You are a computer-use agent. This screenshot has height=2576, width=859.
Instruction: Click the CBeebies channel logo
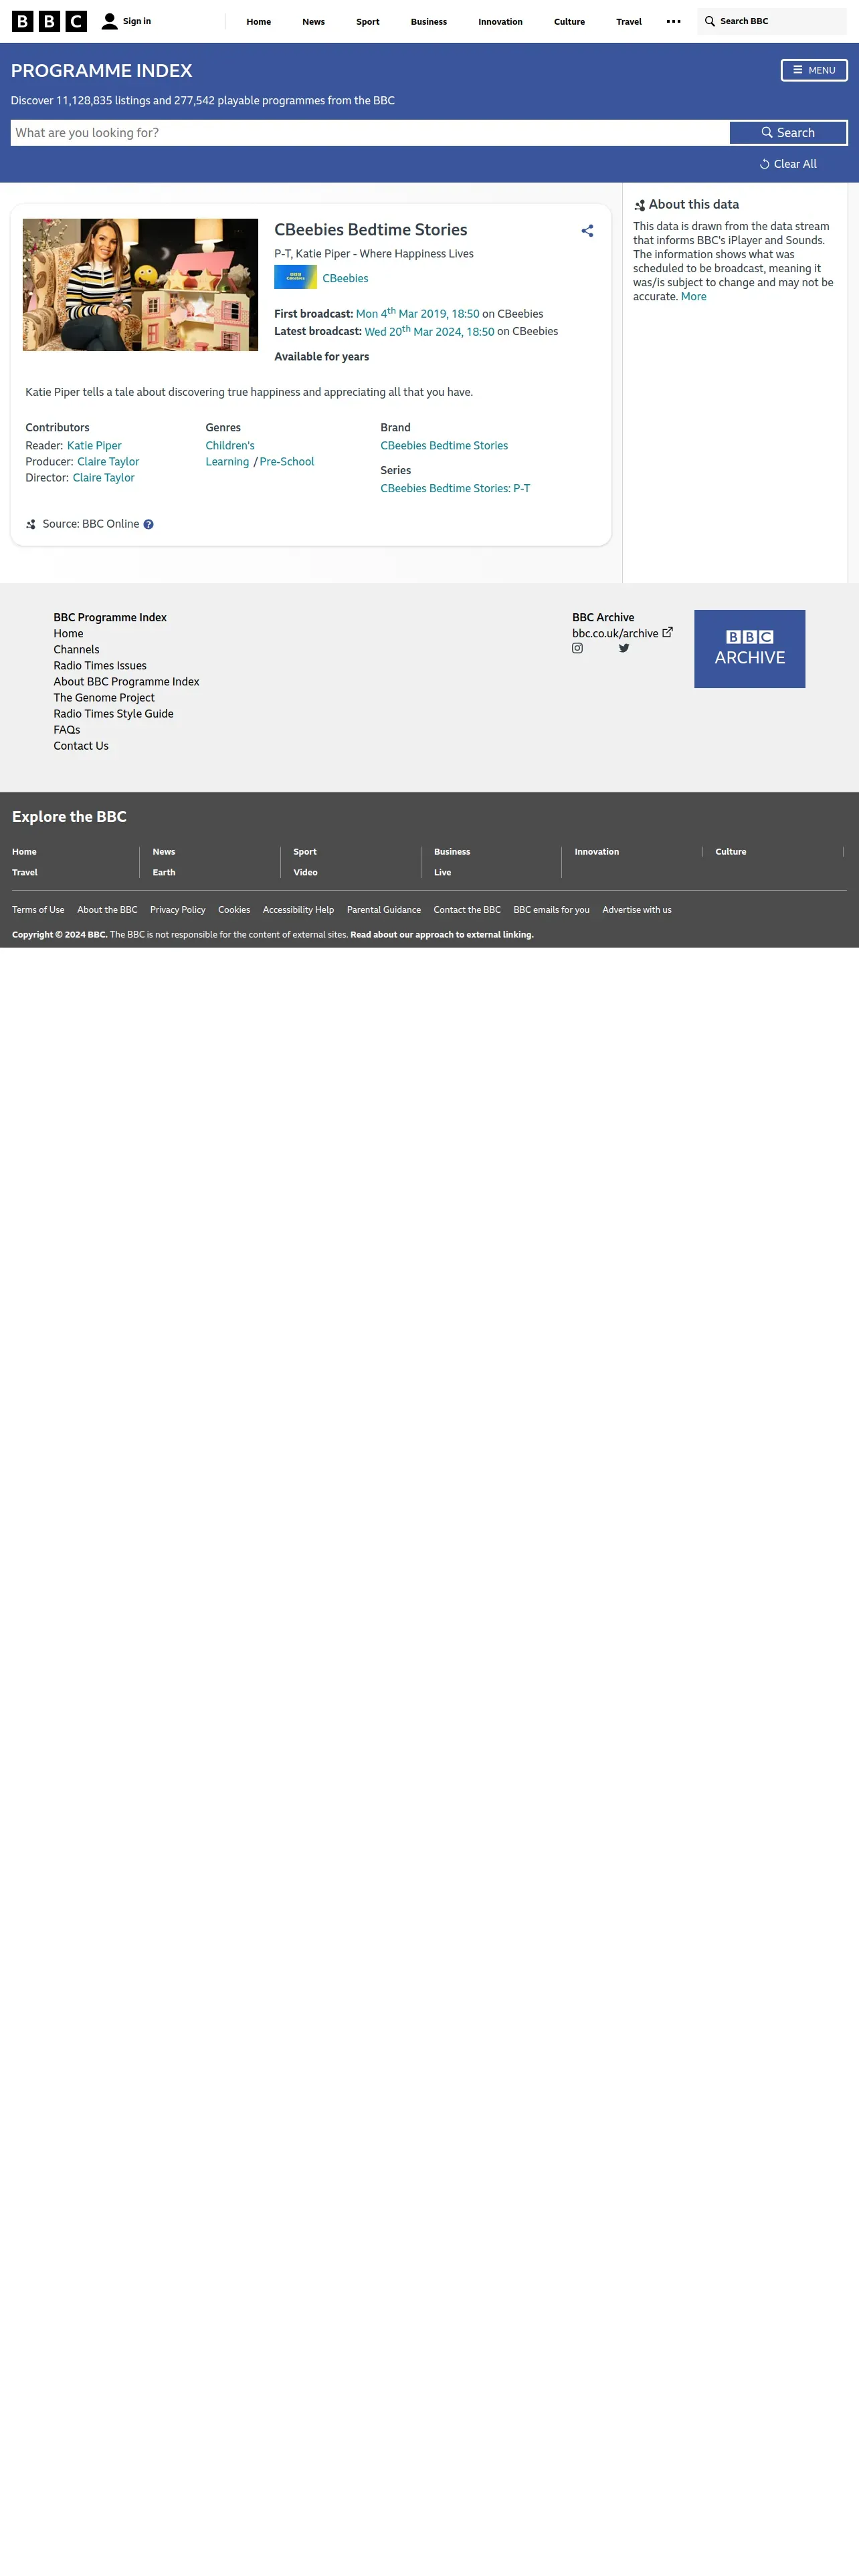295,277
